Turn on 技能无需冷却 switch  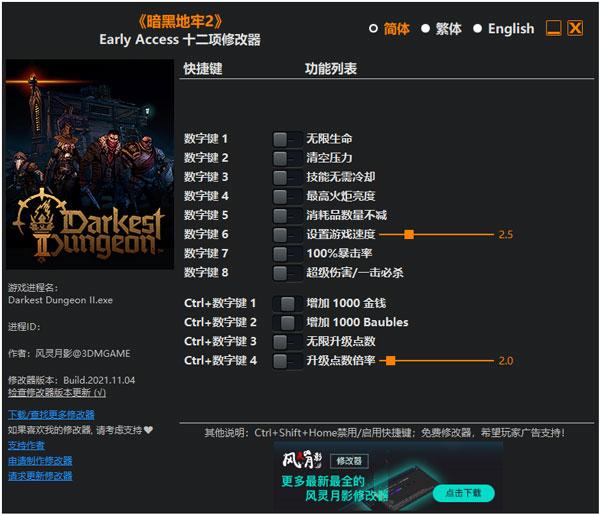286,177
